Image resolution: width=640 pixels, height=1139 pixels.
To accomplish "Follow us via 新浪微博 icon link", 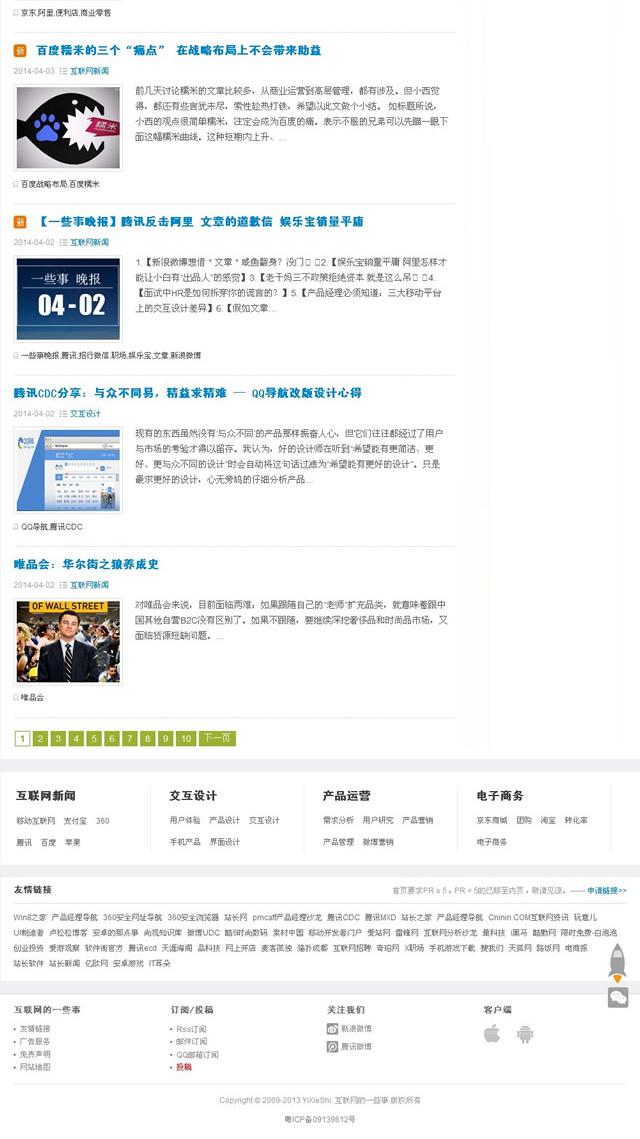I will click(349, 1029).
